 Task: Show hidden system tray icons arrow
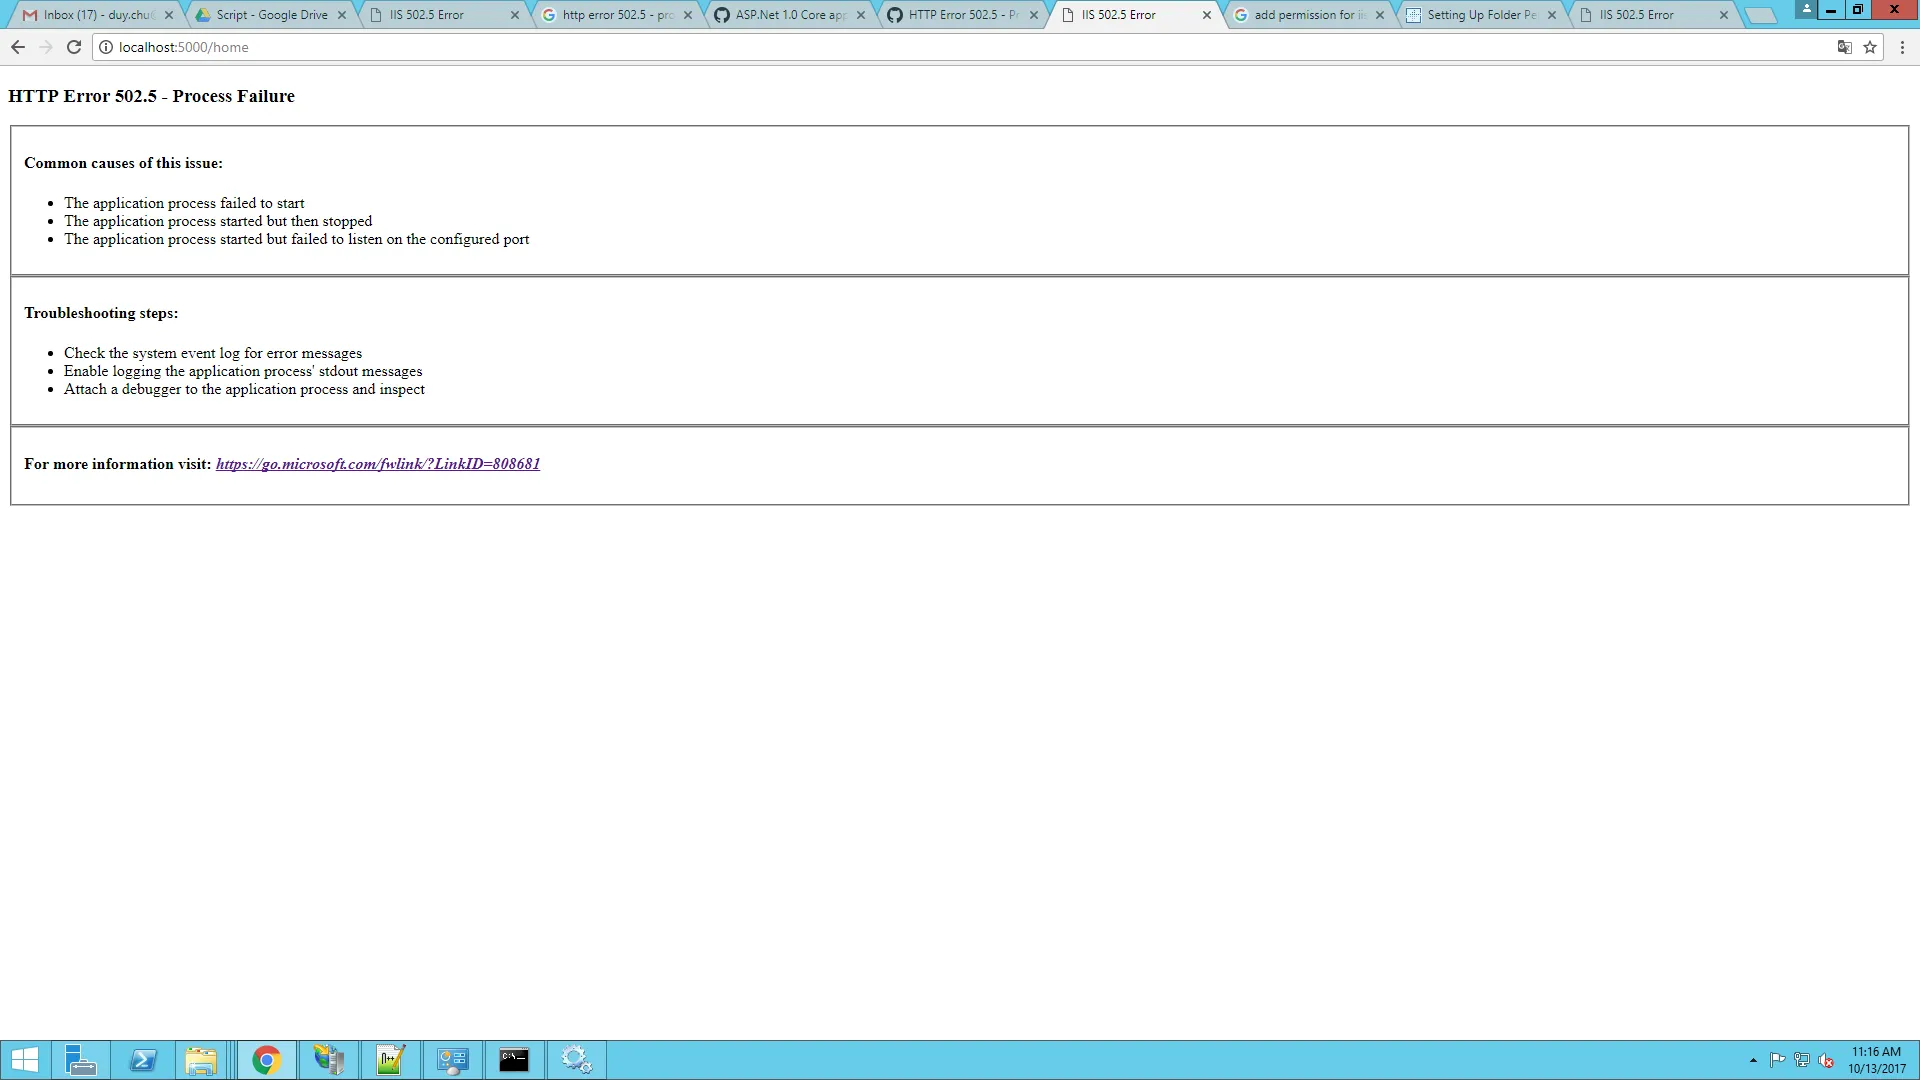1753,1060
